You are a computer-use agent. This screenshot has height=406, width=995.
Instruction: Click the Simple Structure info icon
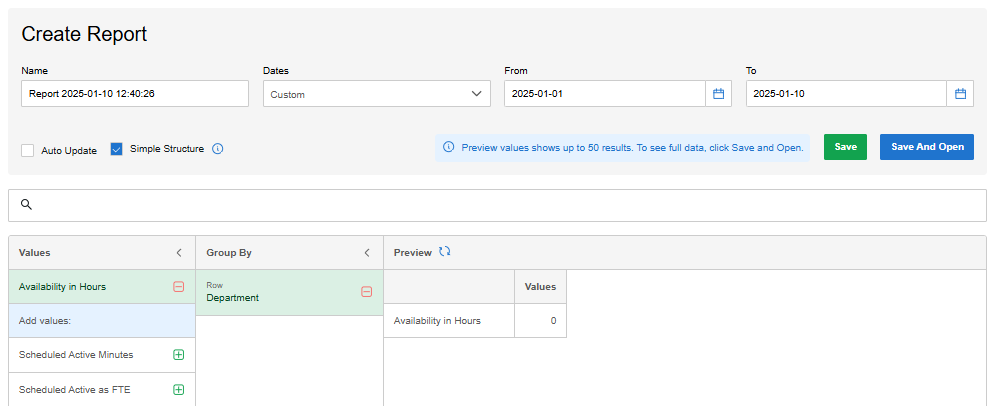[x=218, y=149]
